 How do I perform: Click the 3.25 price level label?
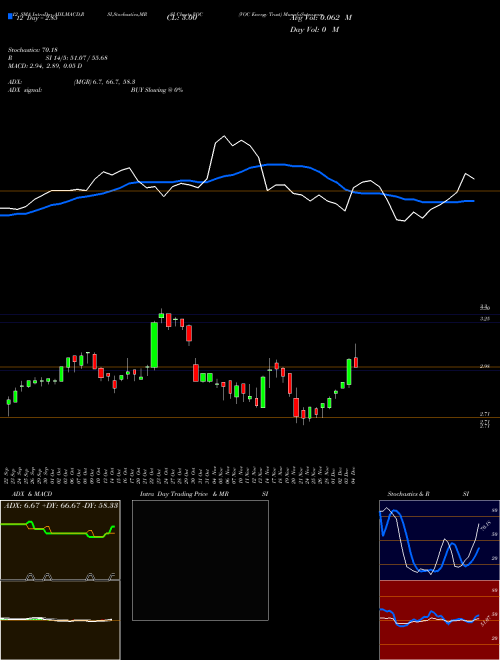pyautogui.click(x=485, y=319)
